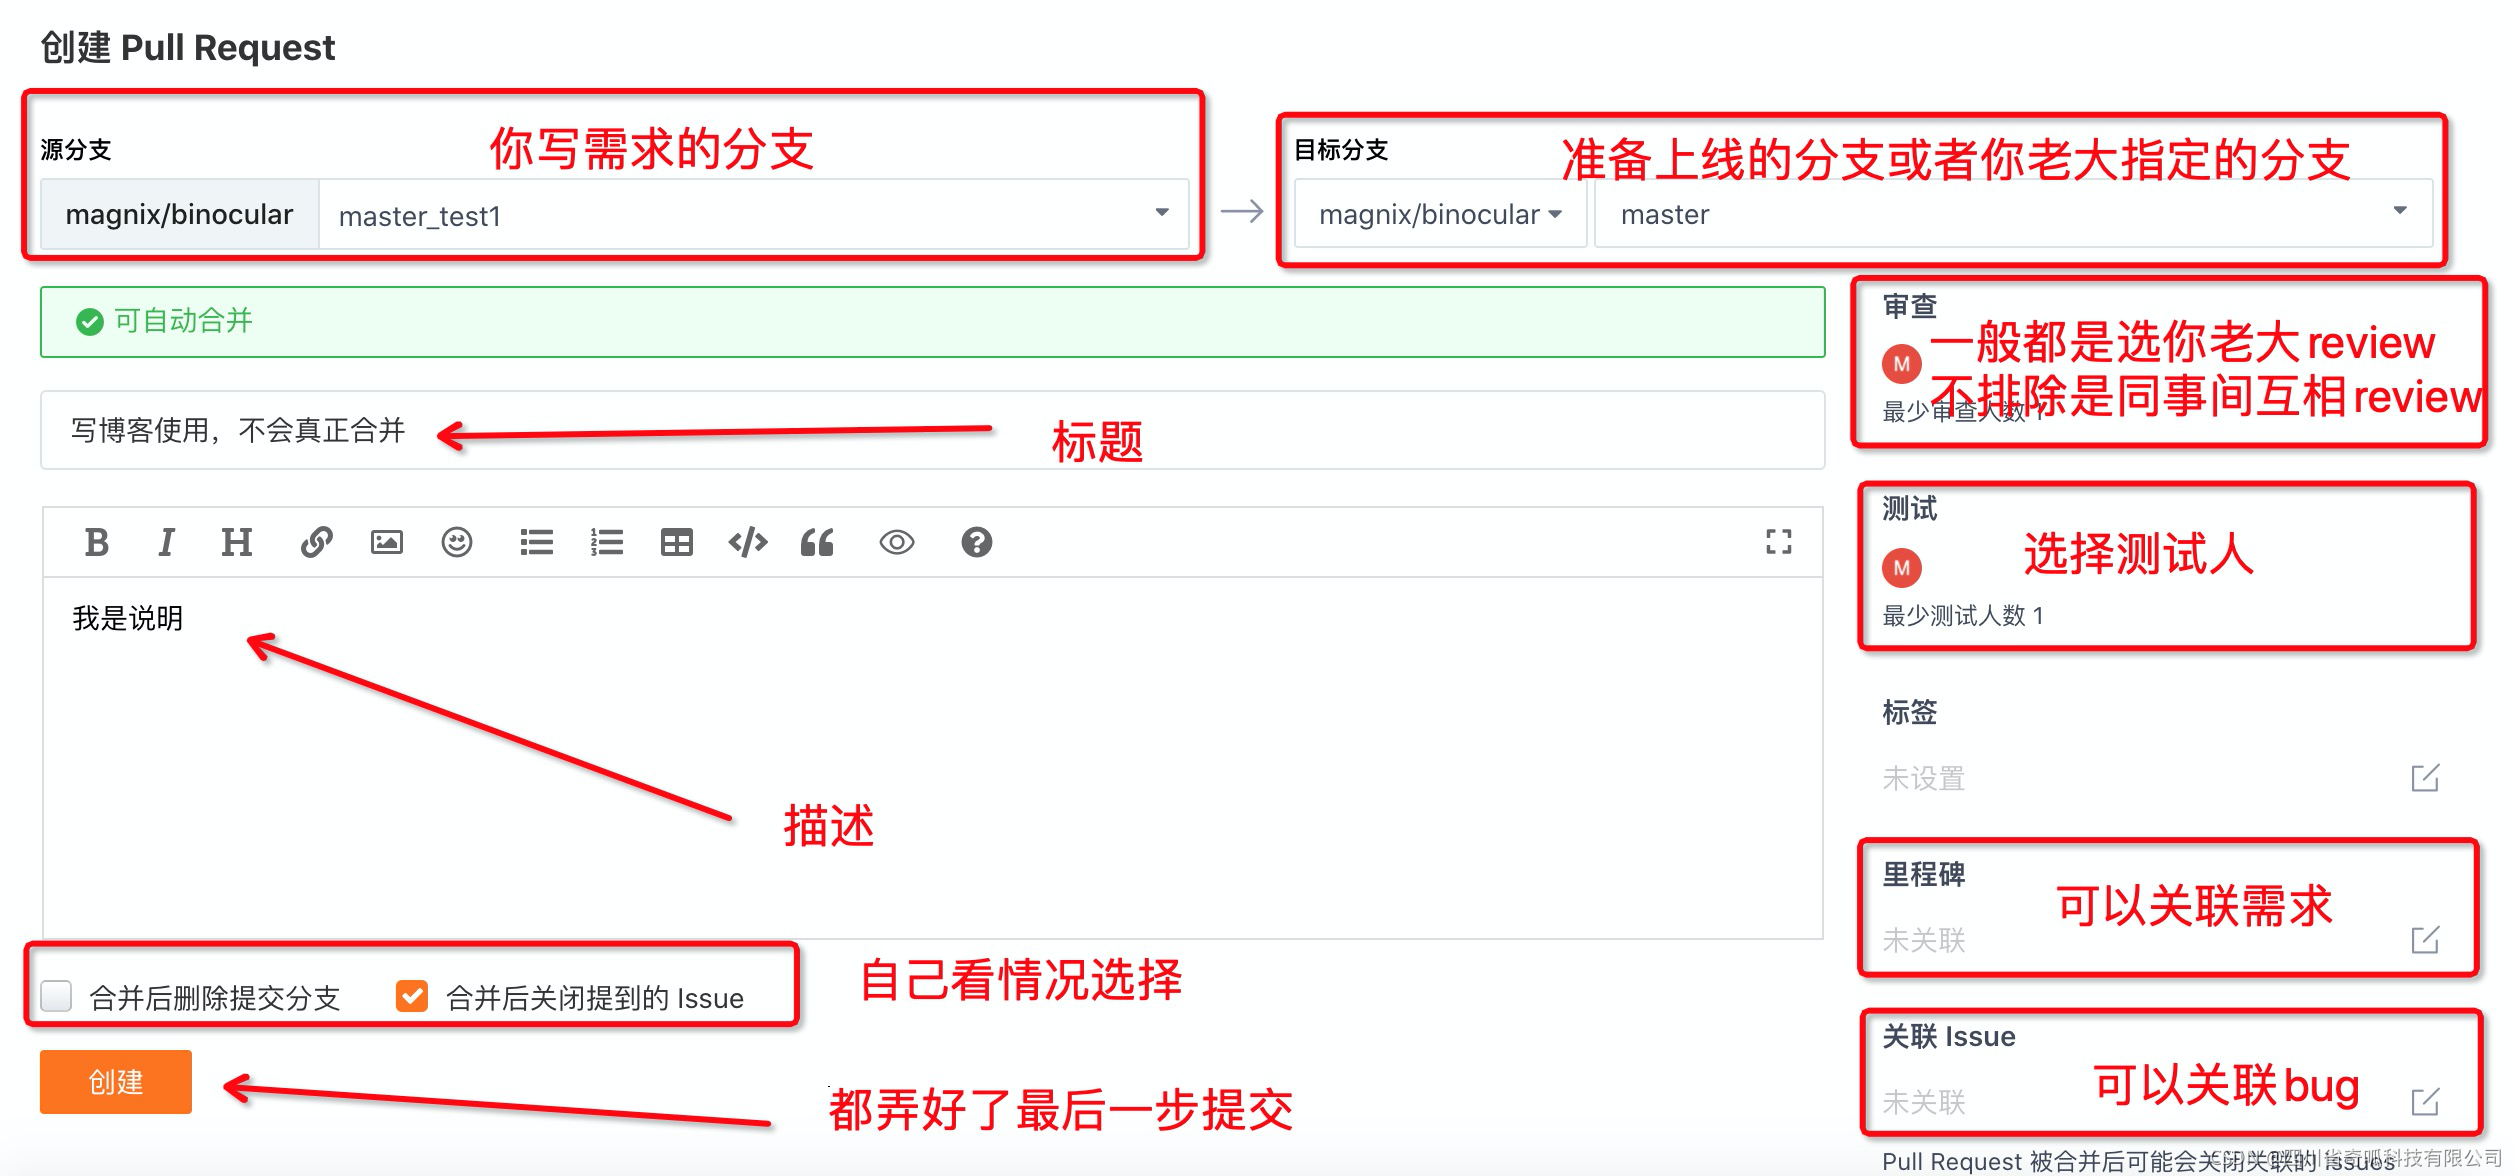The image size is (2516, 1176).
Task: Open the 标签 edit panel
Action: (x=2425, y=778)
